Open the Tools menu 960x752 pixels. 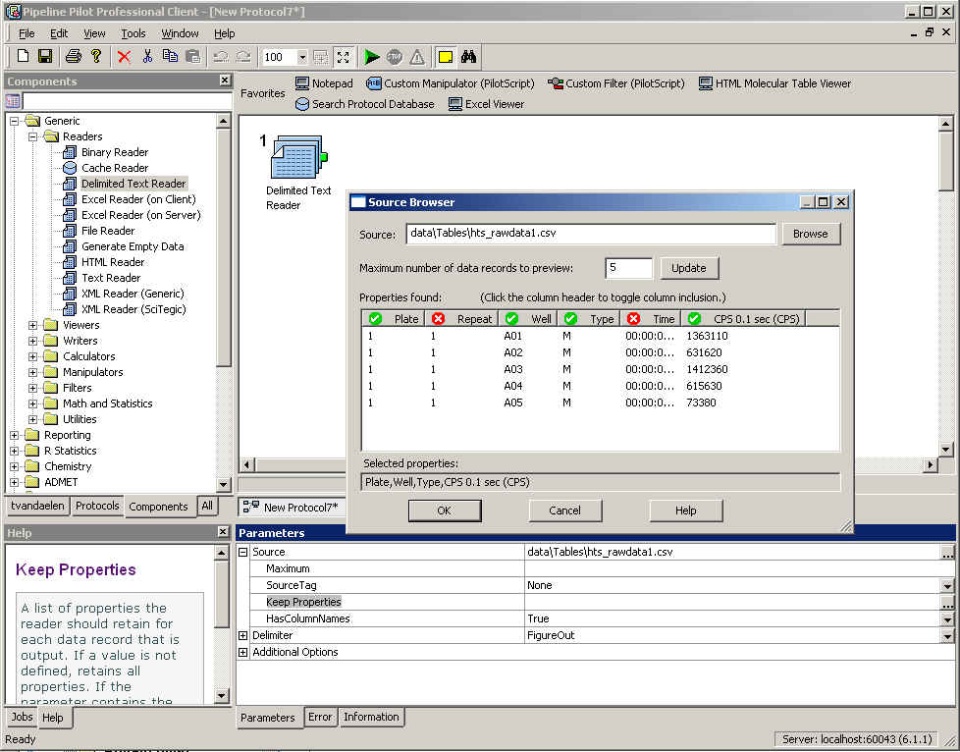(x=133, y=34)
